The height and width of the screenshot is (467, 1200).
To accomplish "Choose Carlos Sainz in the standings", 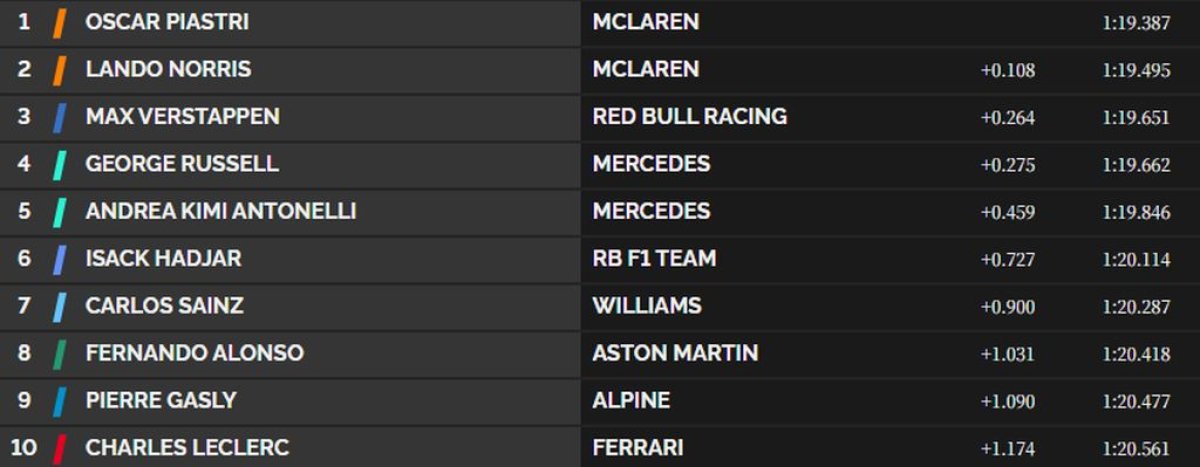I will point(164,306).
